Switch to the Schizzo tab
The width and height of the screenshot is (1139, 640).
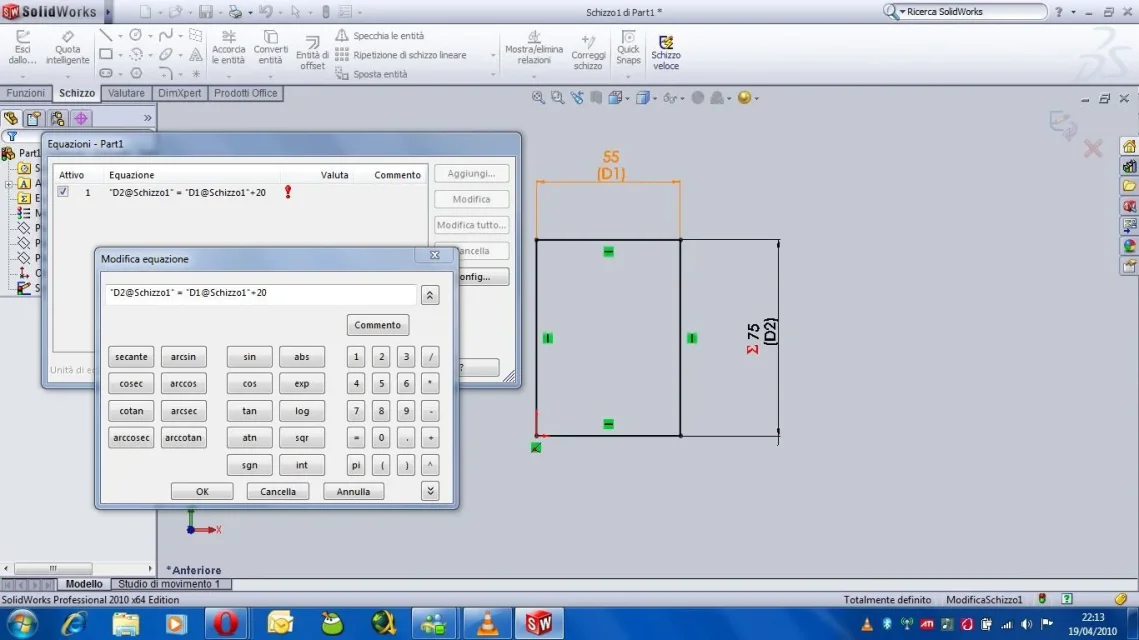pos(77,93)
